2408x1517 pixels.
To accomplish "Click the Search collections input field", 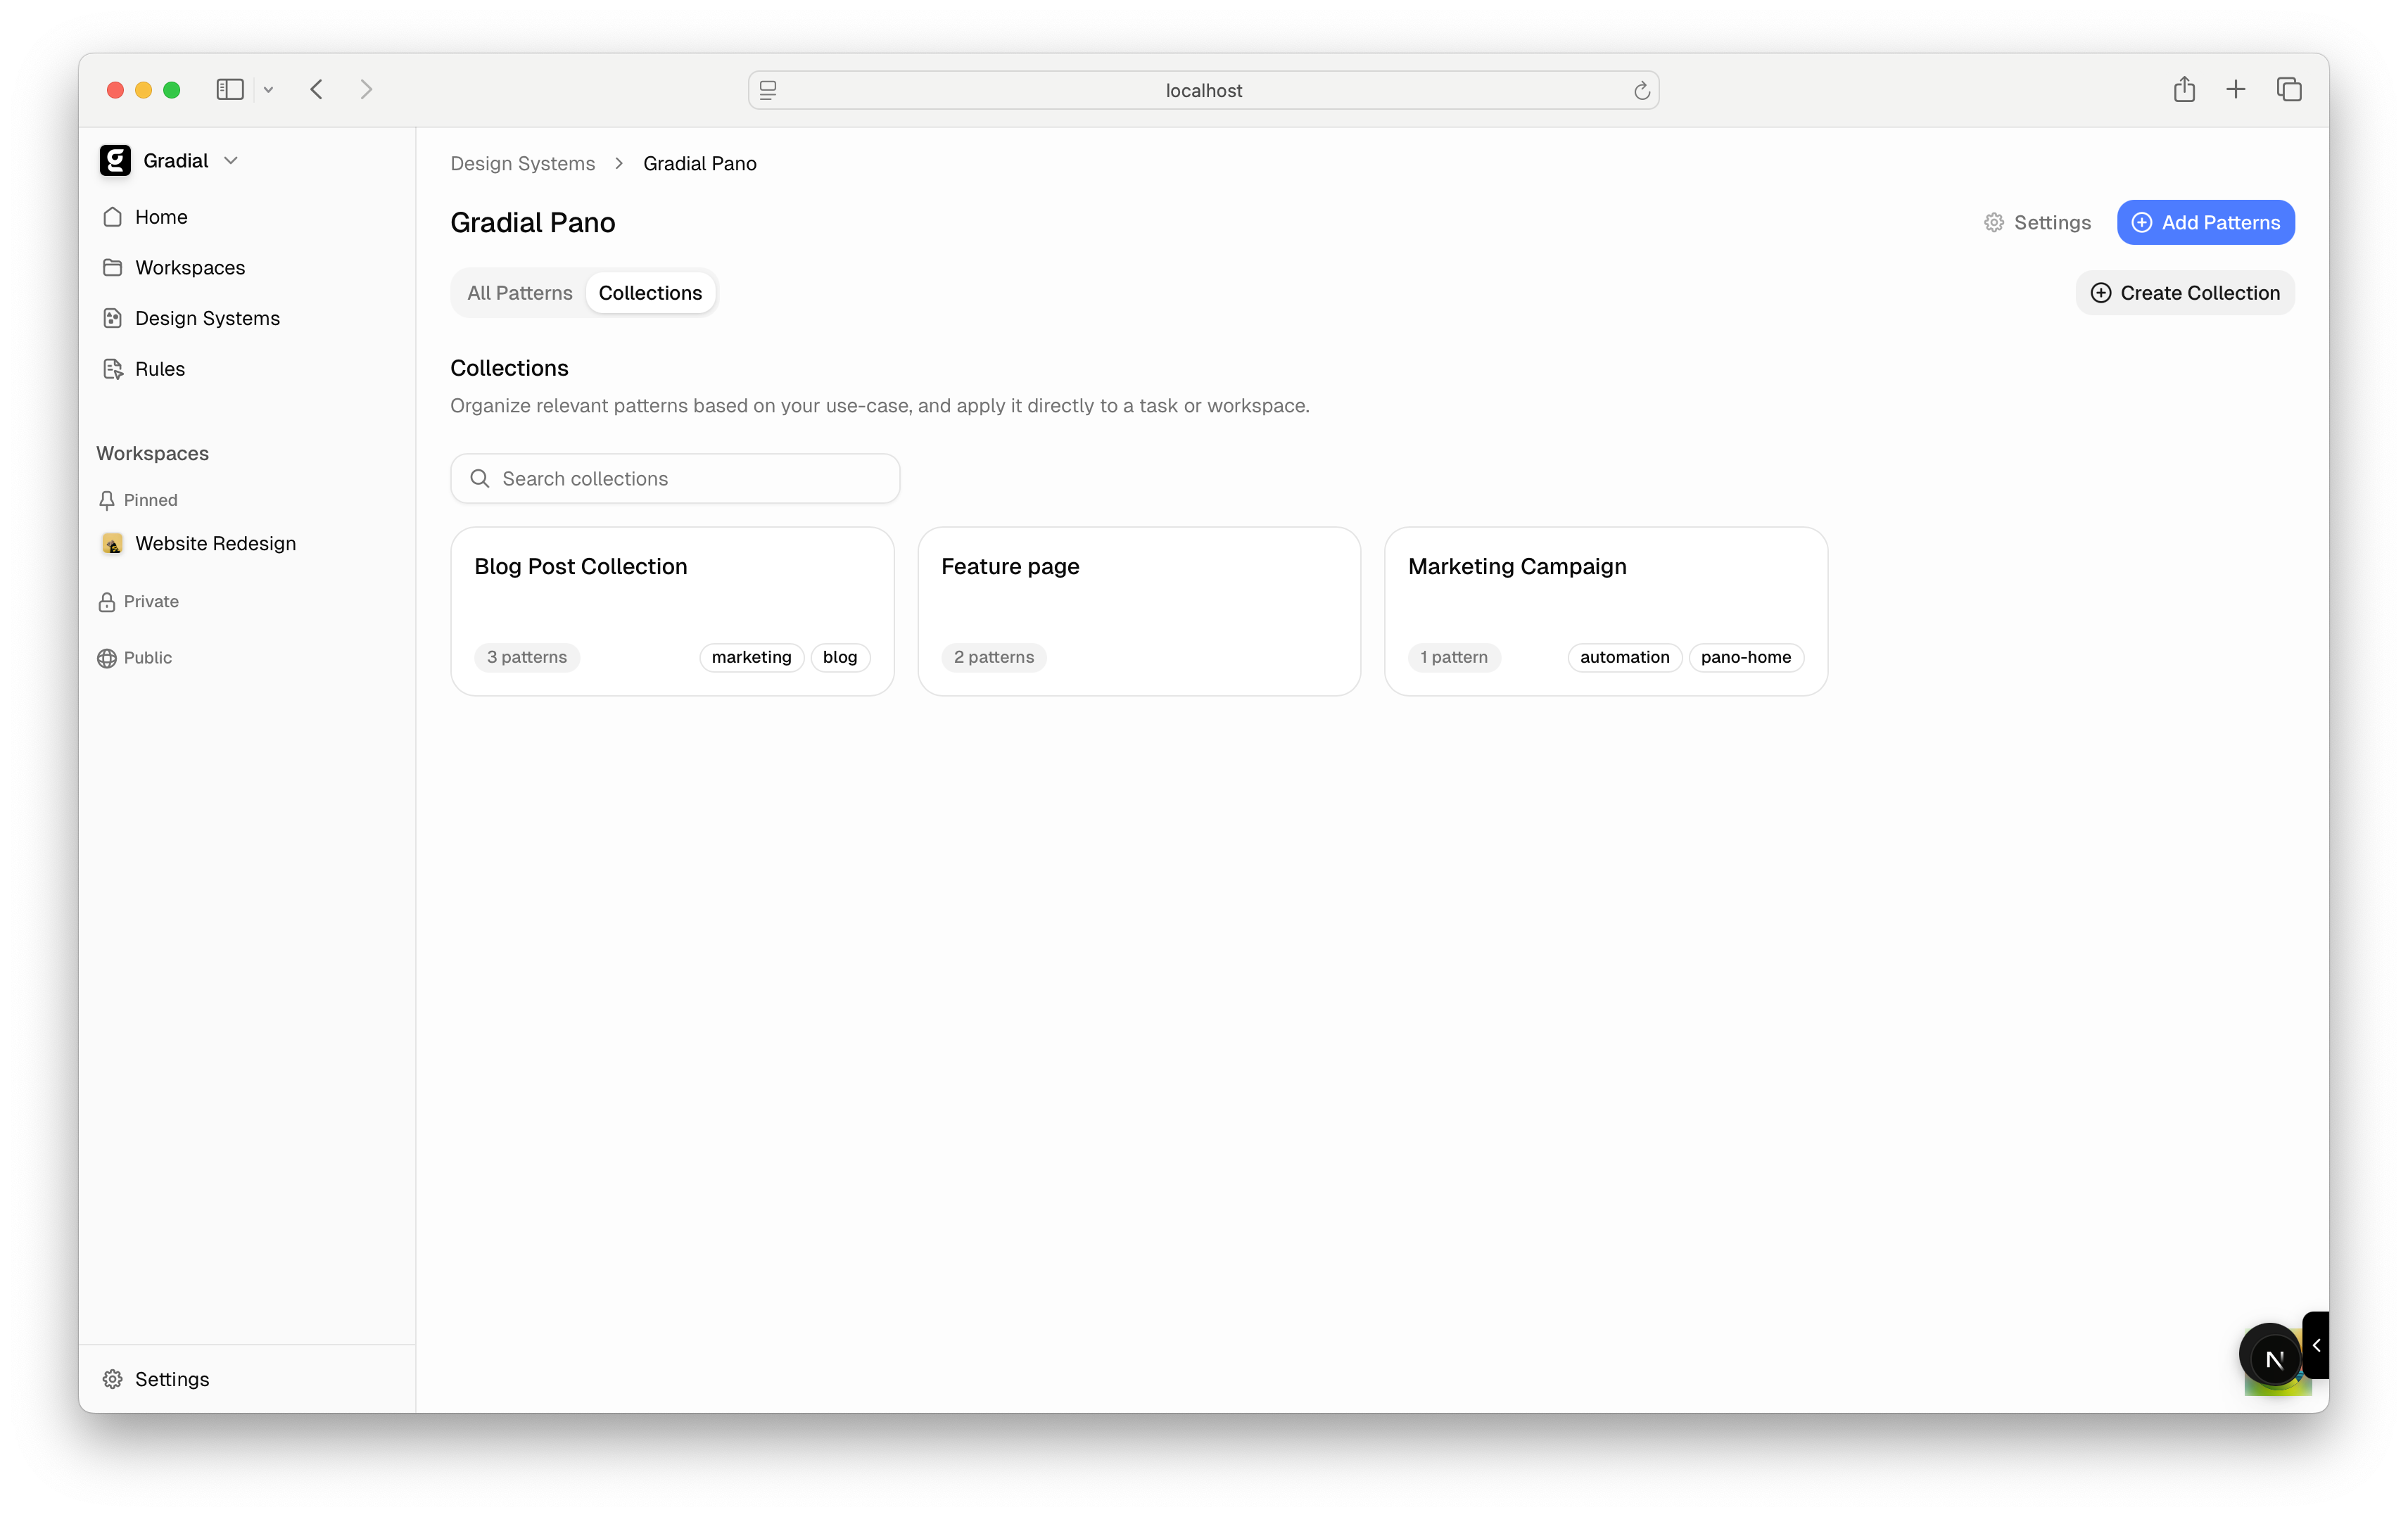I will (674, 478).
